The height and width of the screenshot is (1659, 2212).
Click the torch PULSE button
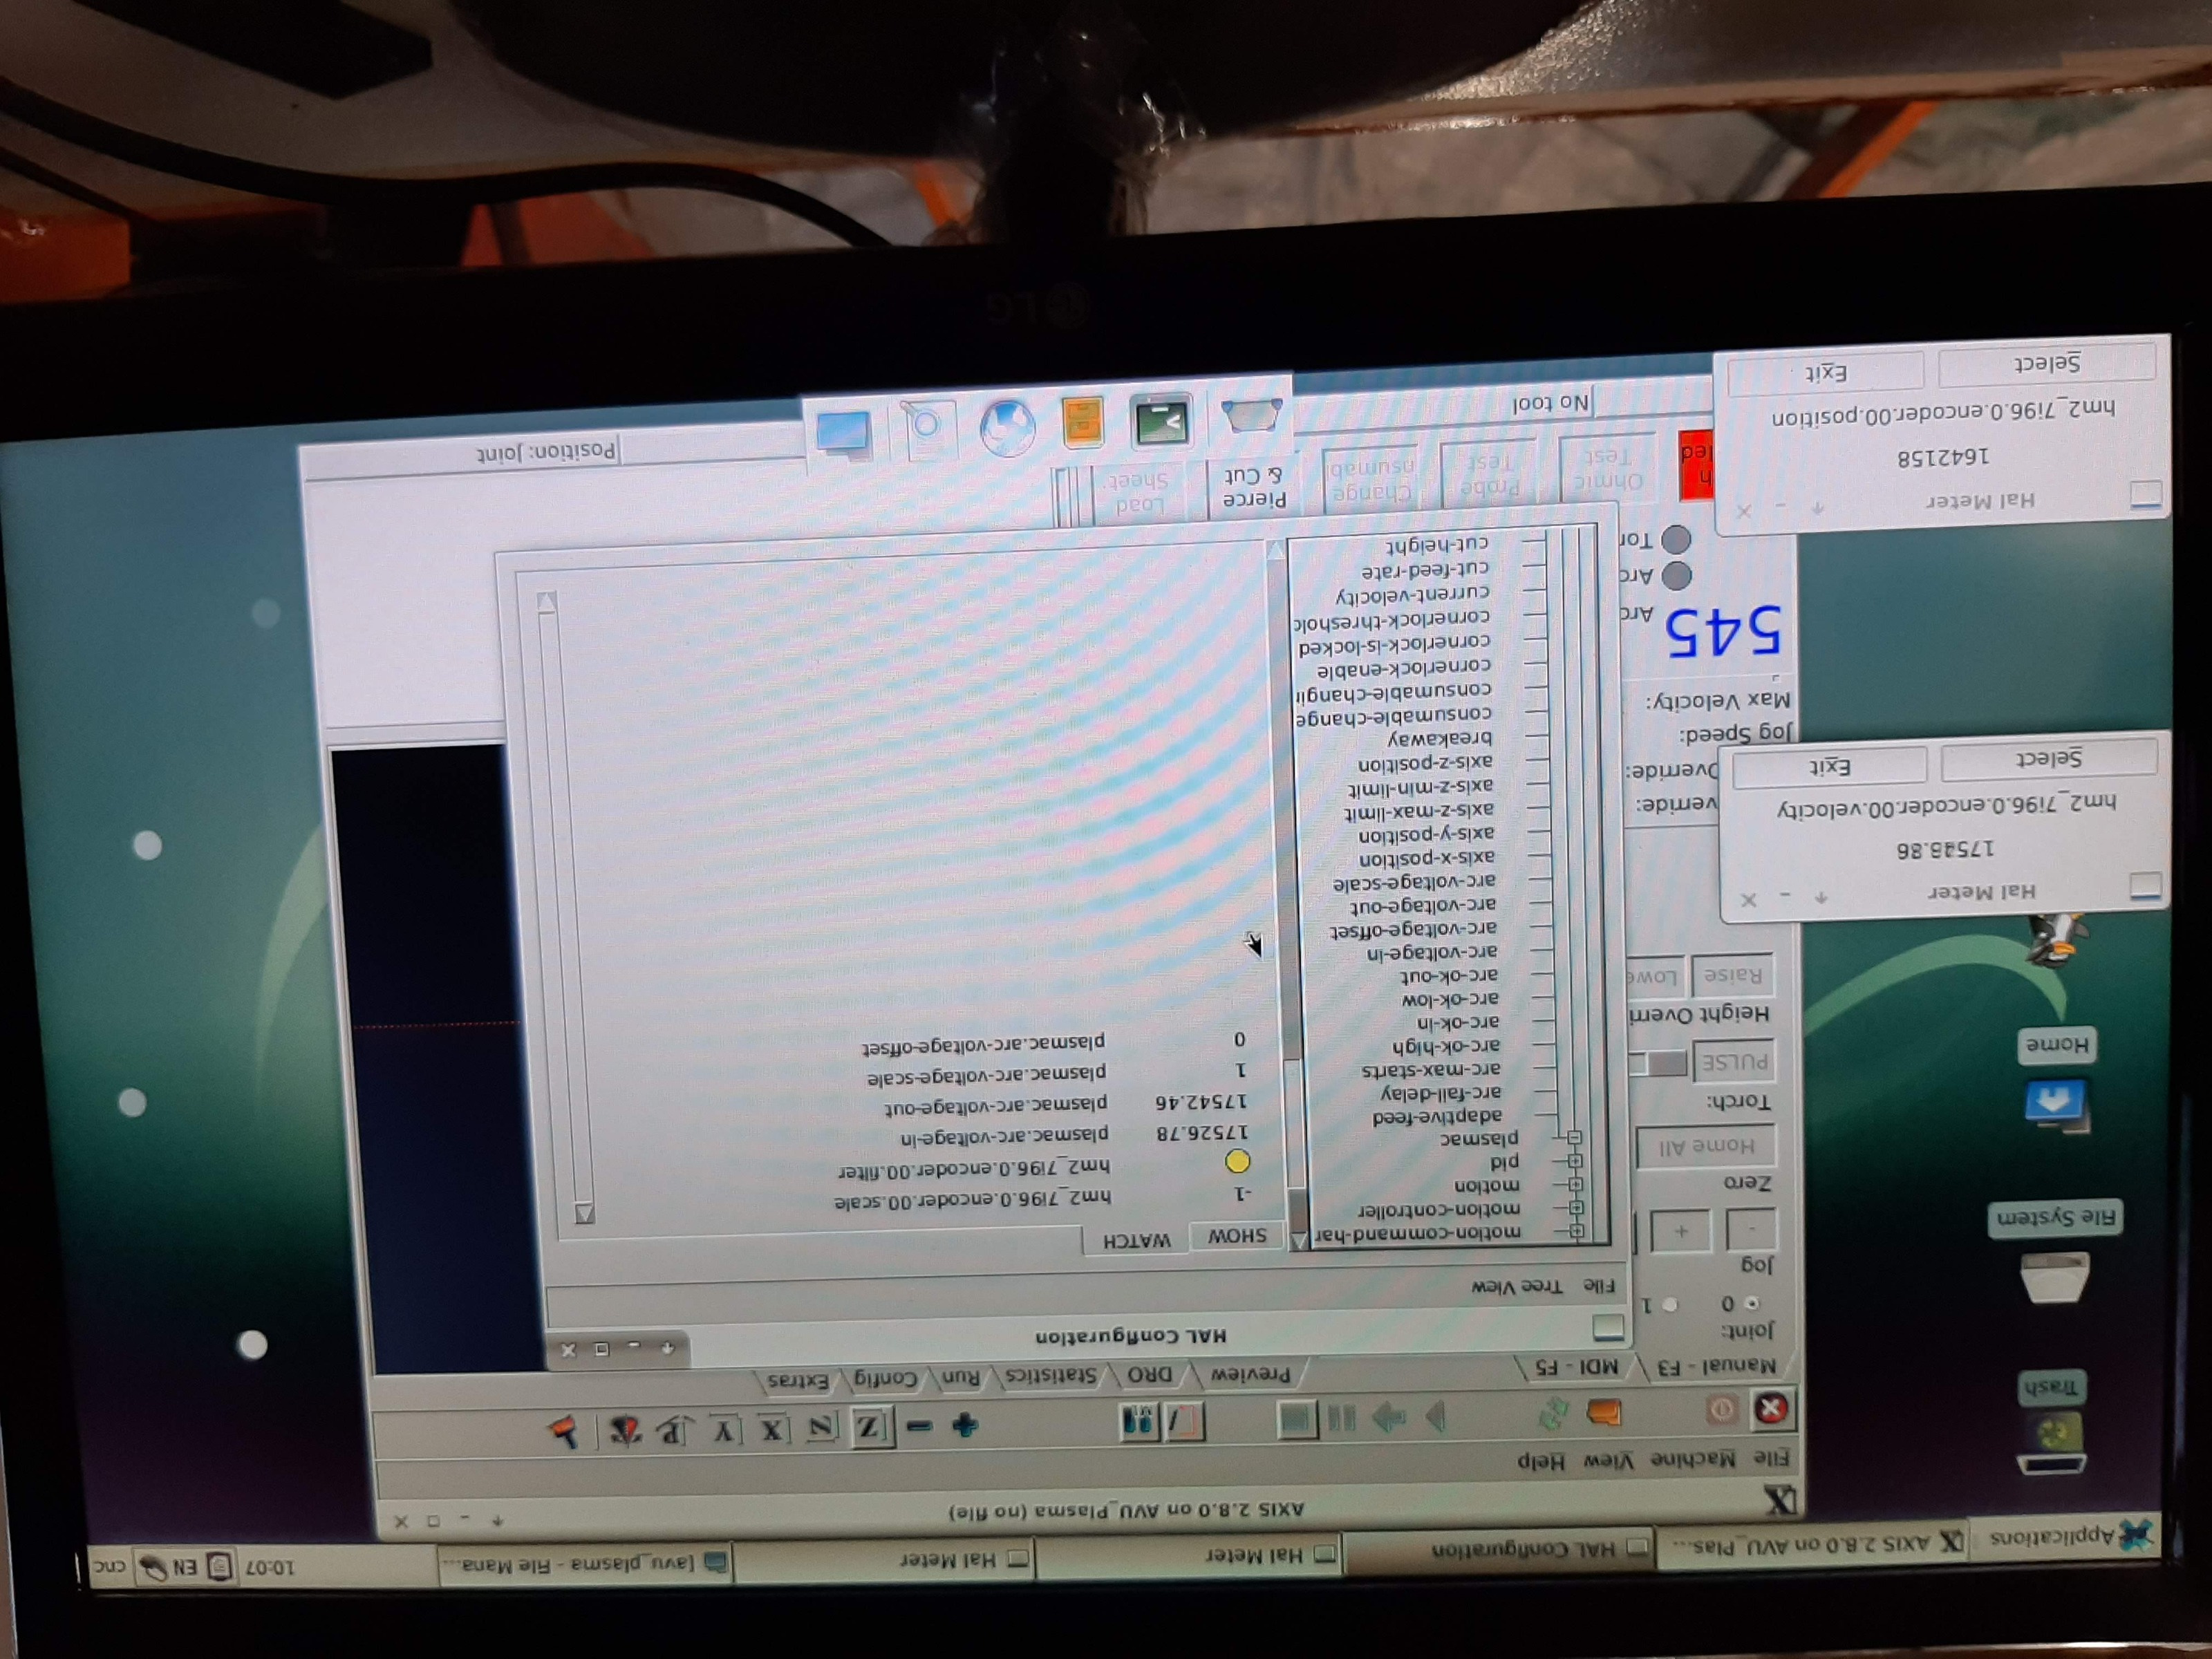point(1734,1061)
